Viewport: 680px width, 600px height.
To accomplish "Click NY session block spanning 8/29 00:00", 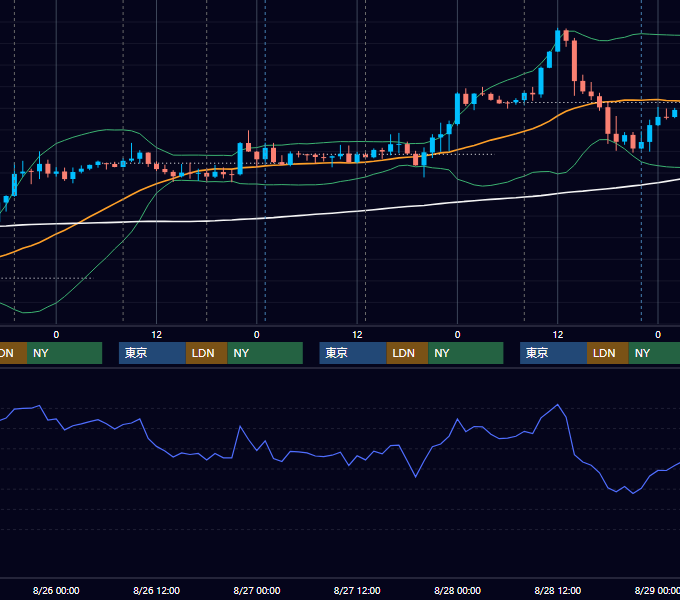I will (654, 353).
